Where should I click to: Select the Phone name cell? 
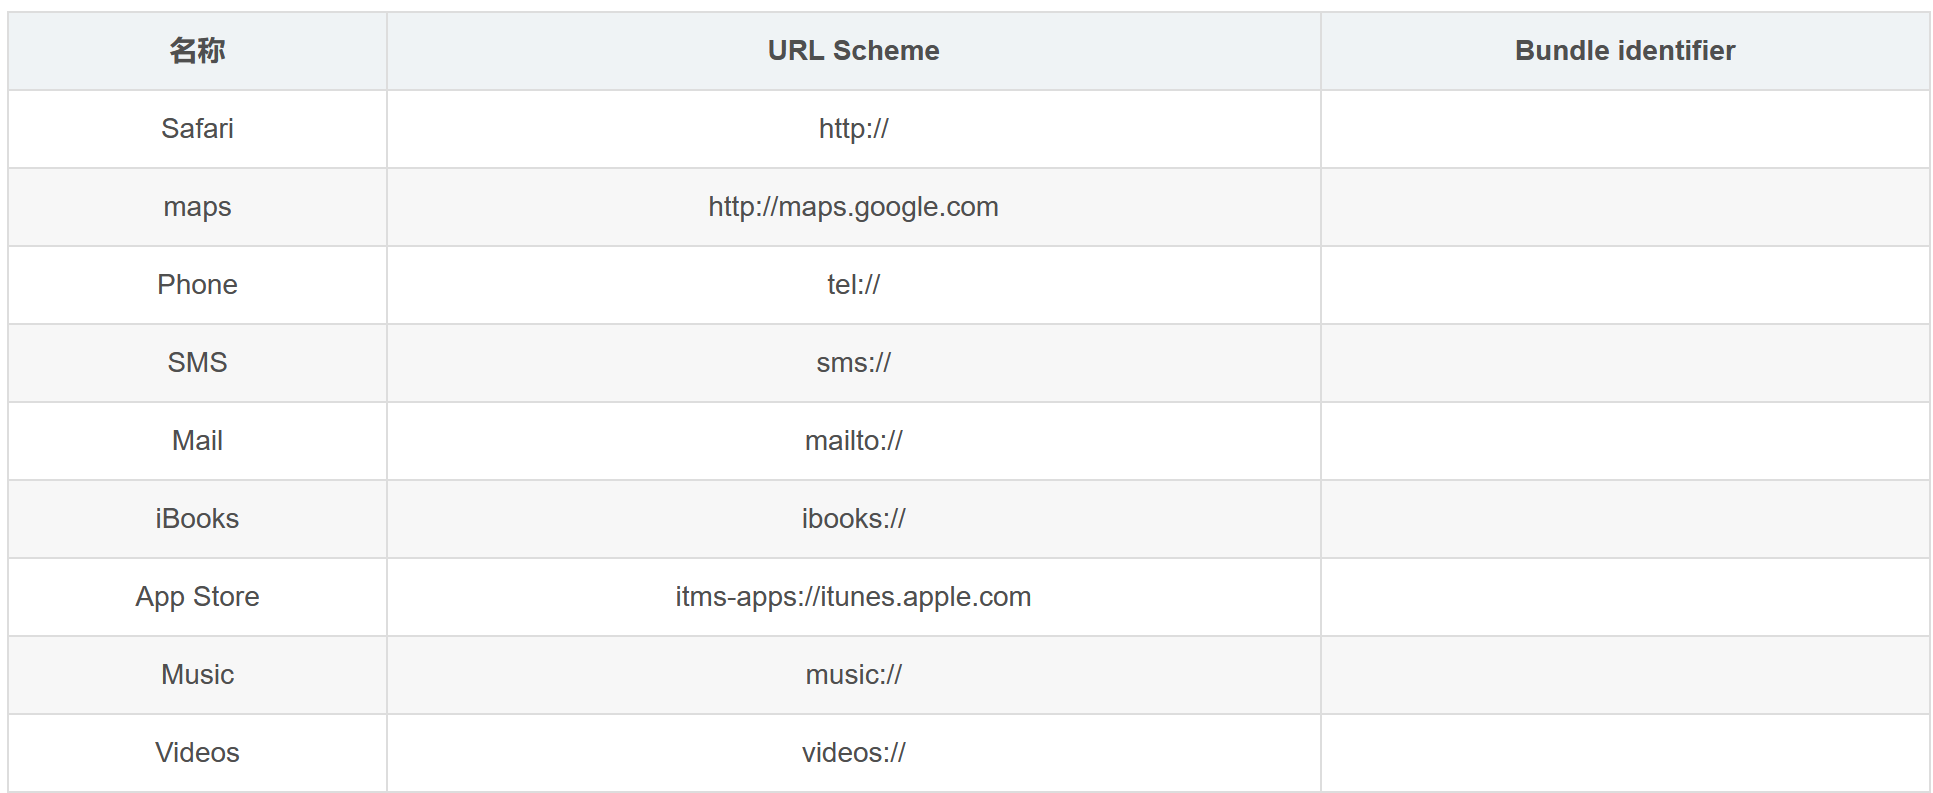pyautogui.click(x=197, y=285)
